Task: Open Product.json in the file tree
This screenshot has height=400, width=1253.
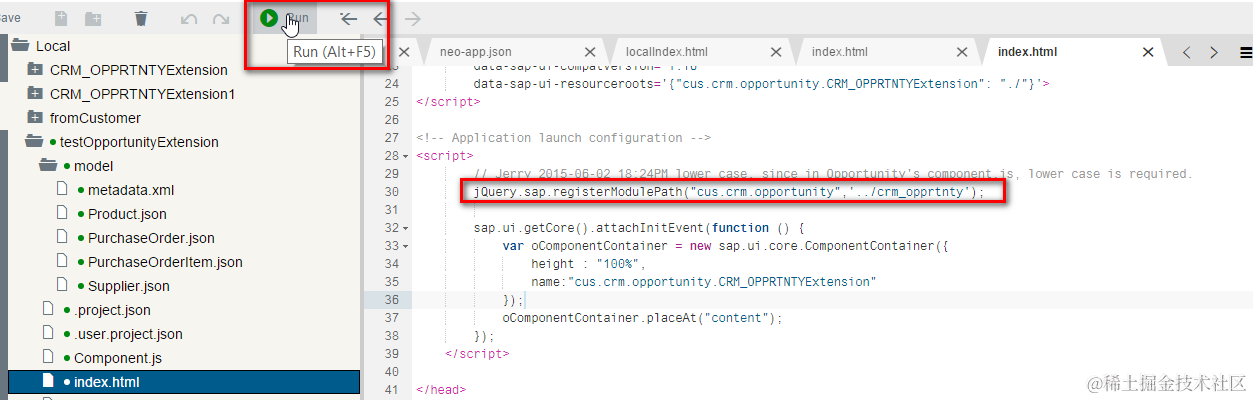Action: click(x=127, y=214)
